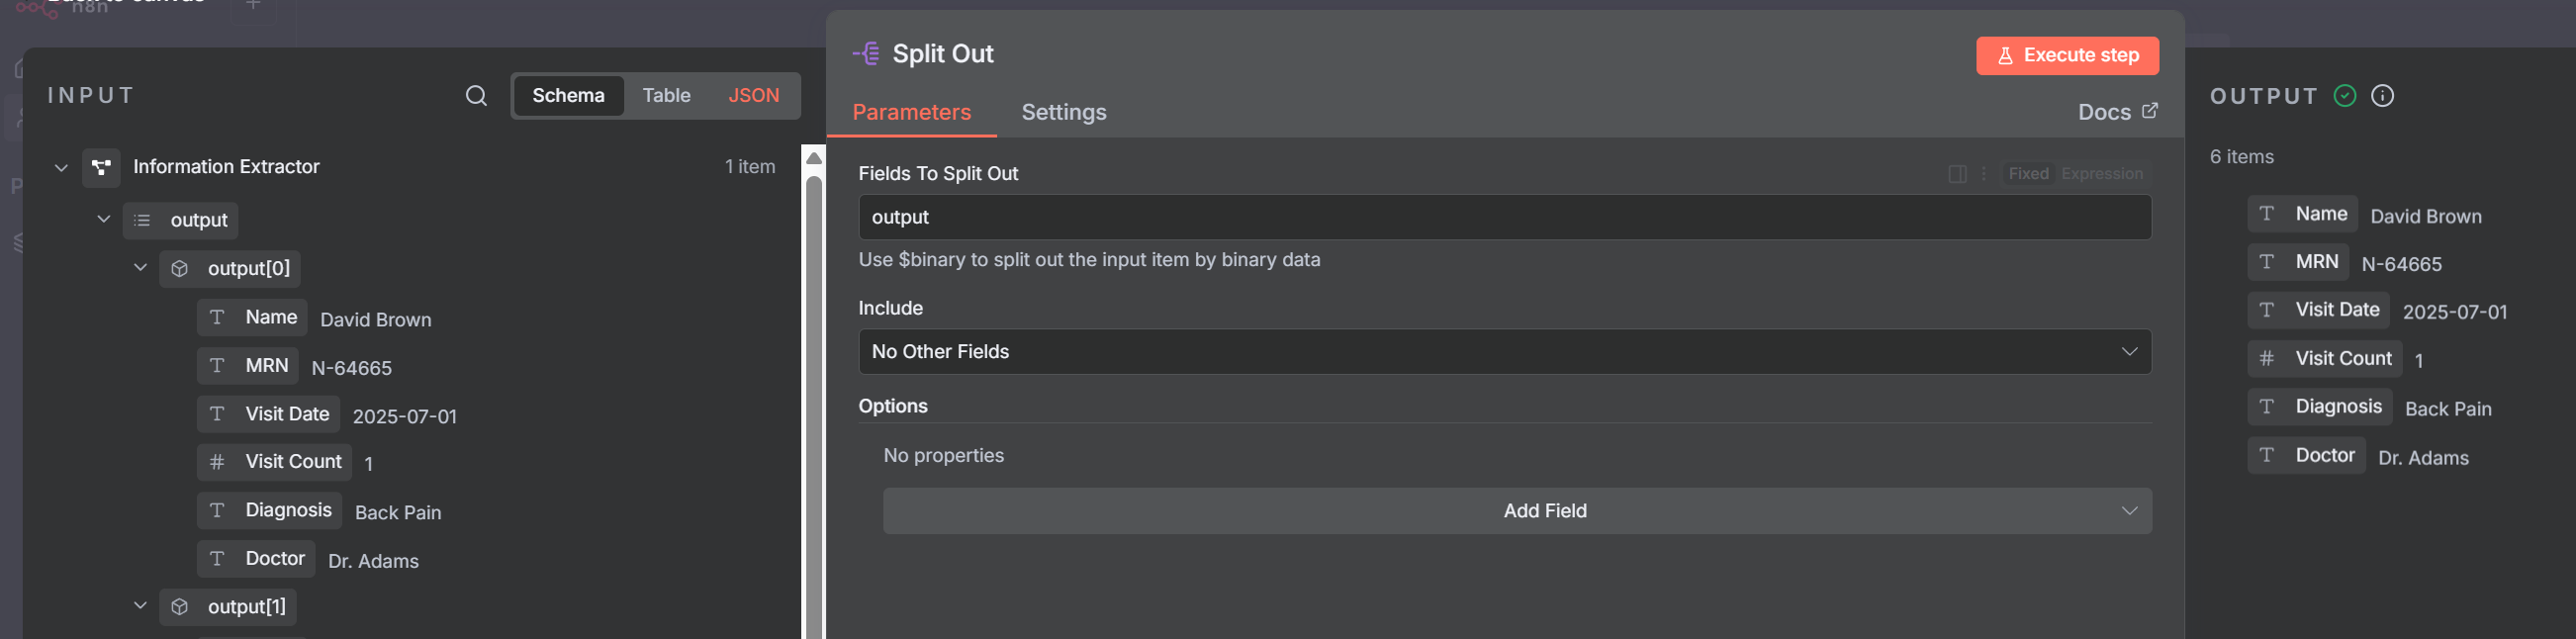
Task: Click the search icon in INPUT panel
Action: [476, 96]
